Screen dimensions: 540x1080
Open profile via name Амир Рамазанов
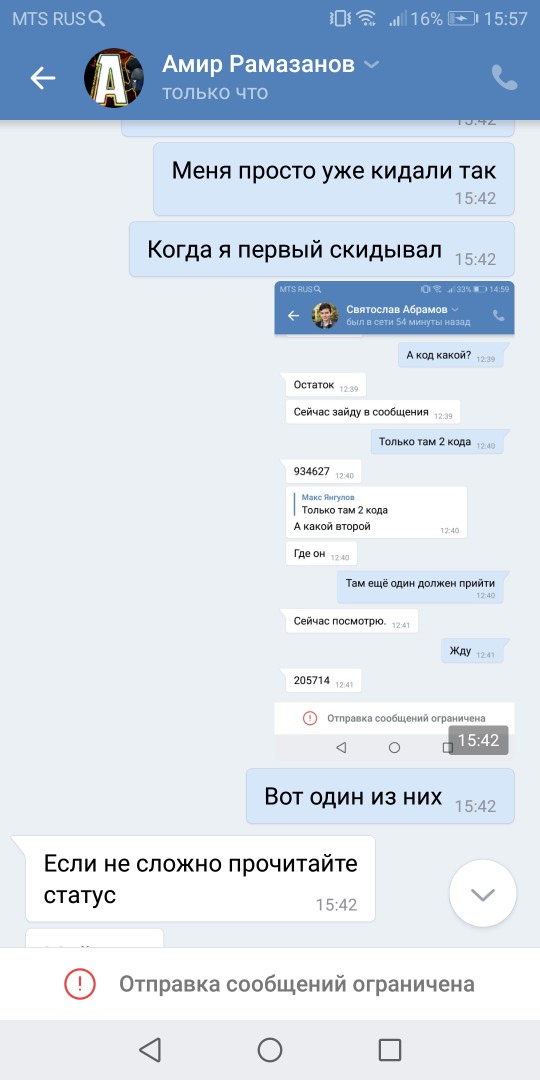pos(258,65)
